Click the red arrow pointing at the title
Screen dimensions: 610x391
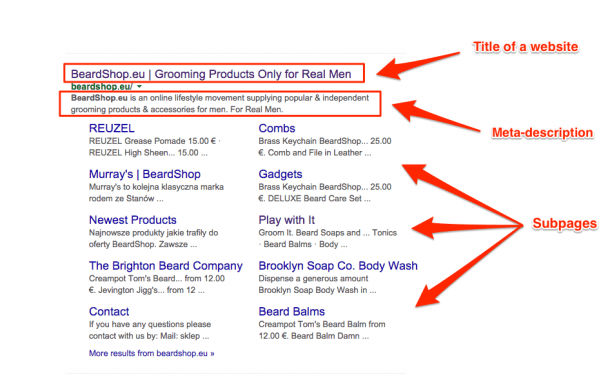click(x=418, y=65)
